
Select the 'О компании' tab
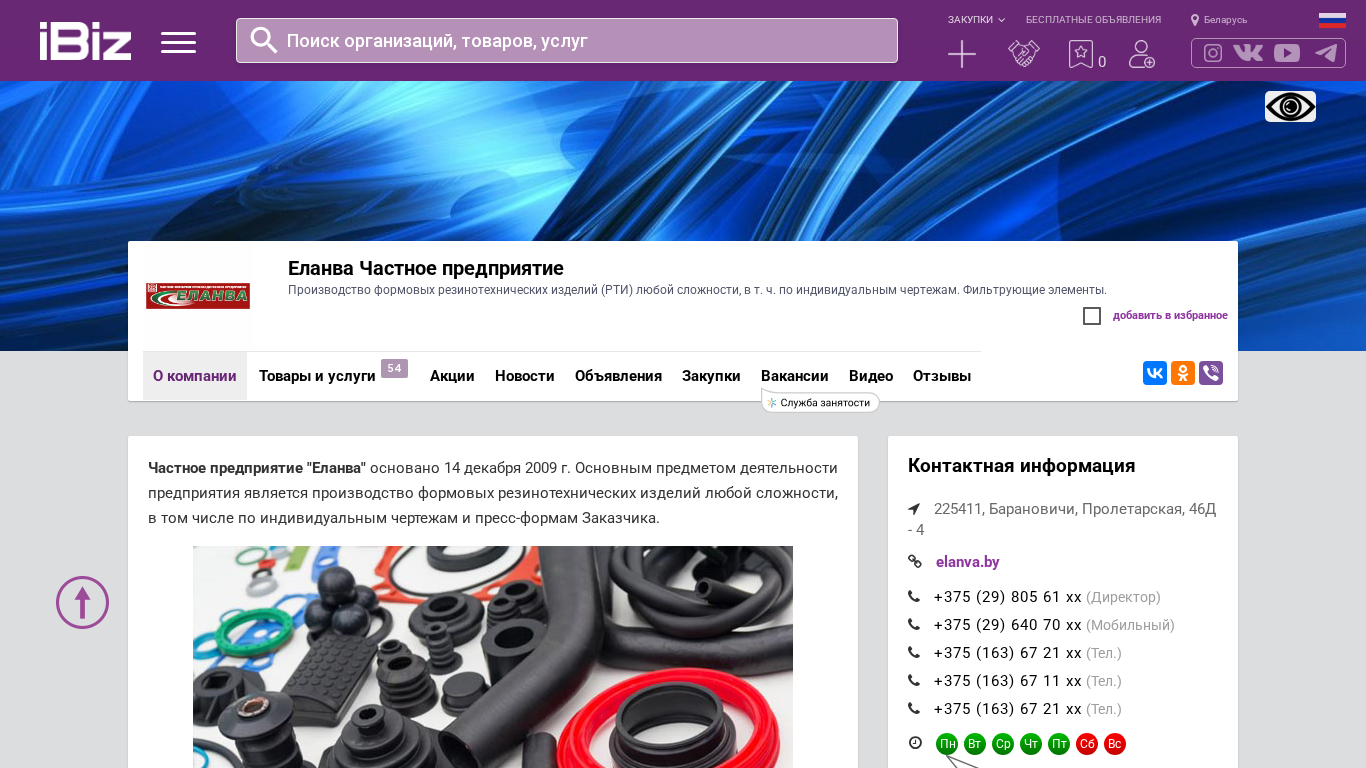tap(195, 376)
